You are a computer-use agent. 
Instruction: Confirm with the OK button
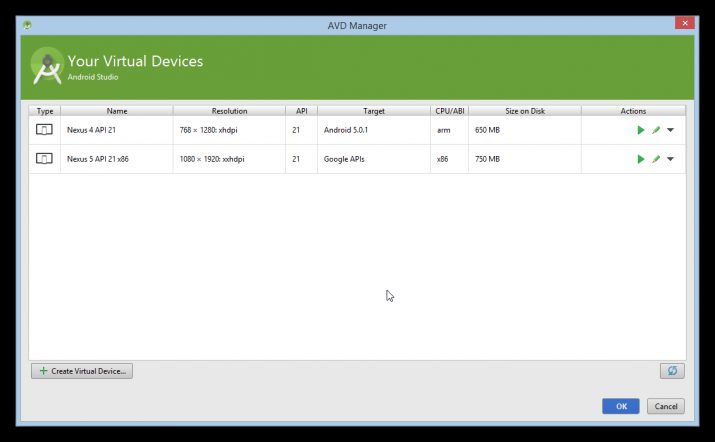[x=621, y=406]
